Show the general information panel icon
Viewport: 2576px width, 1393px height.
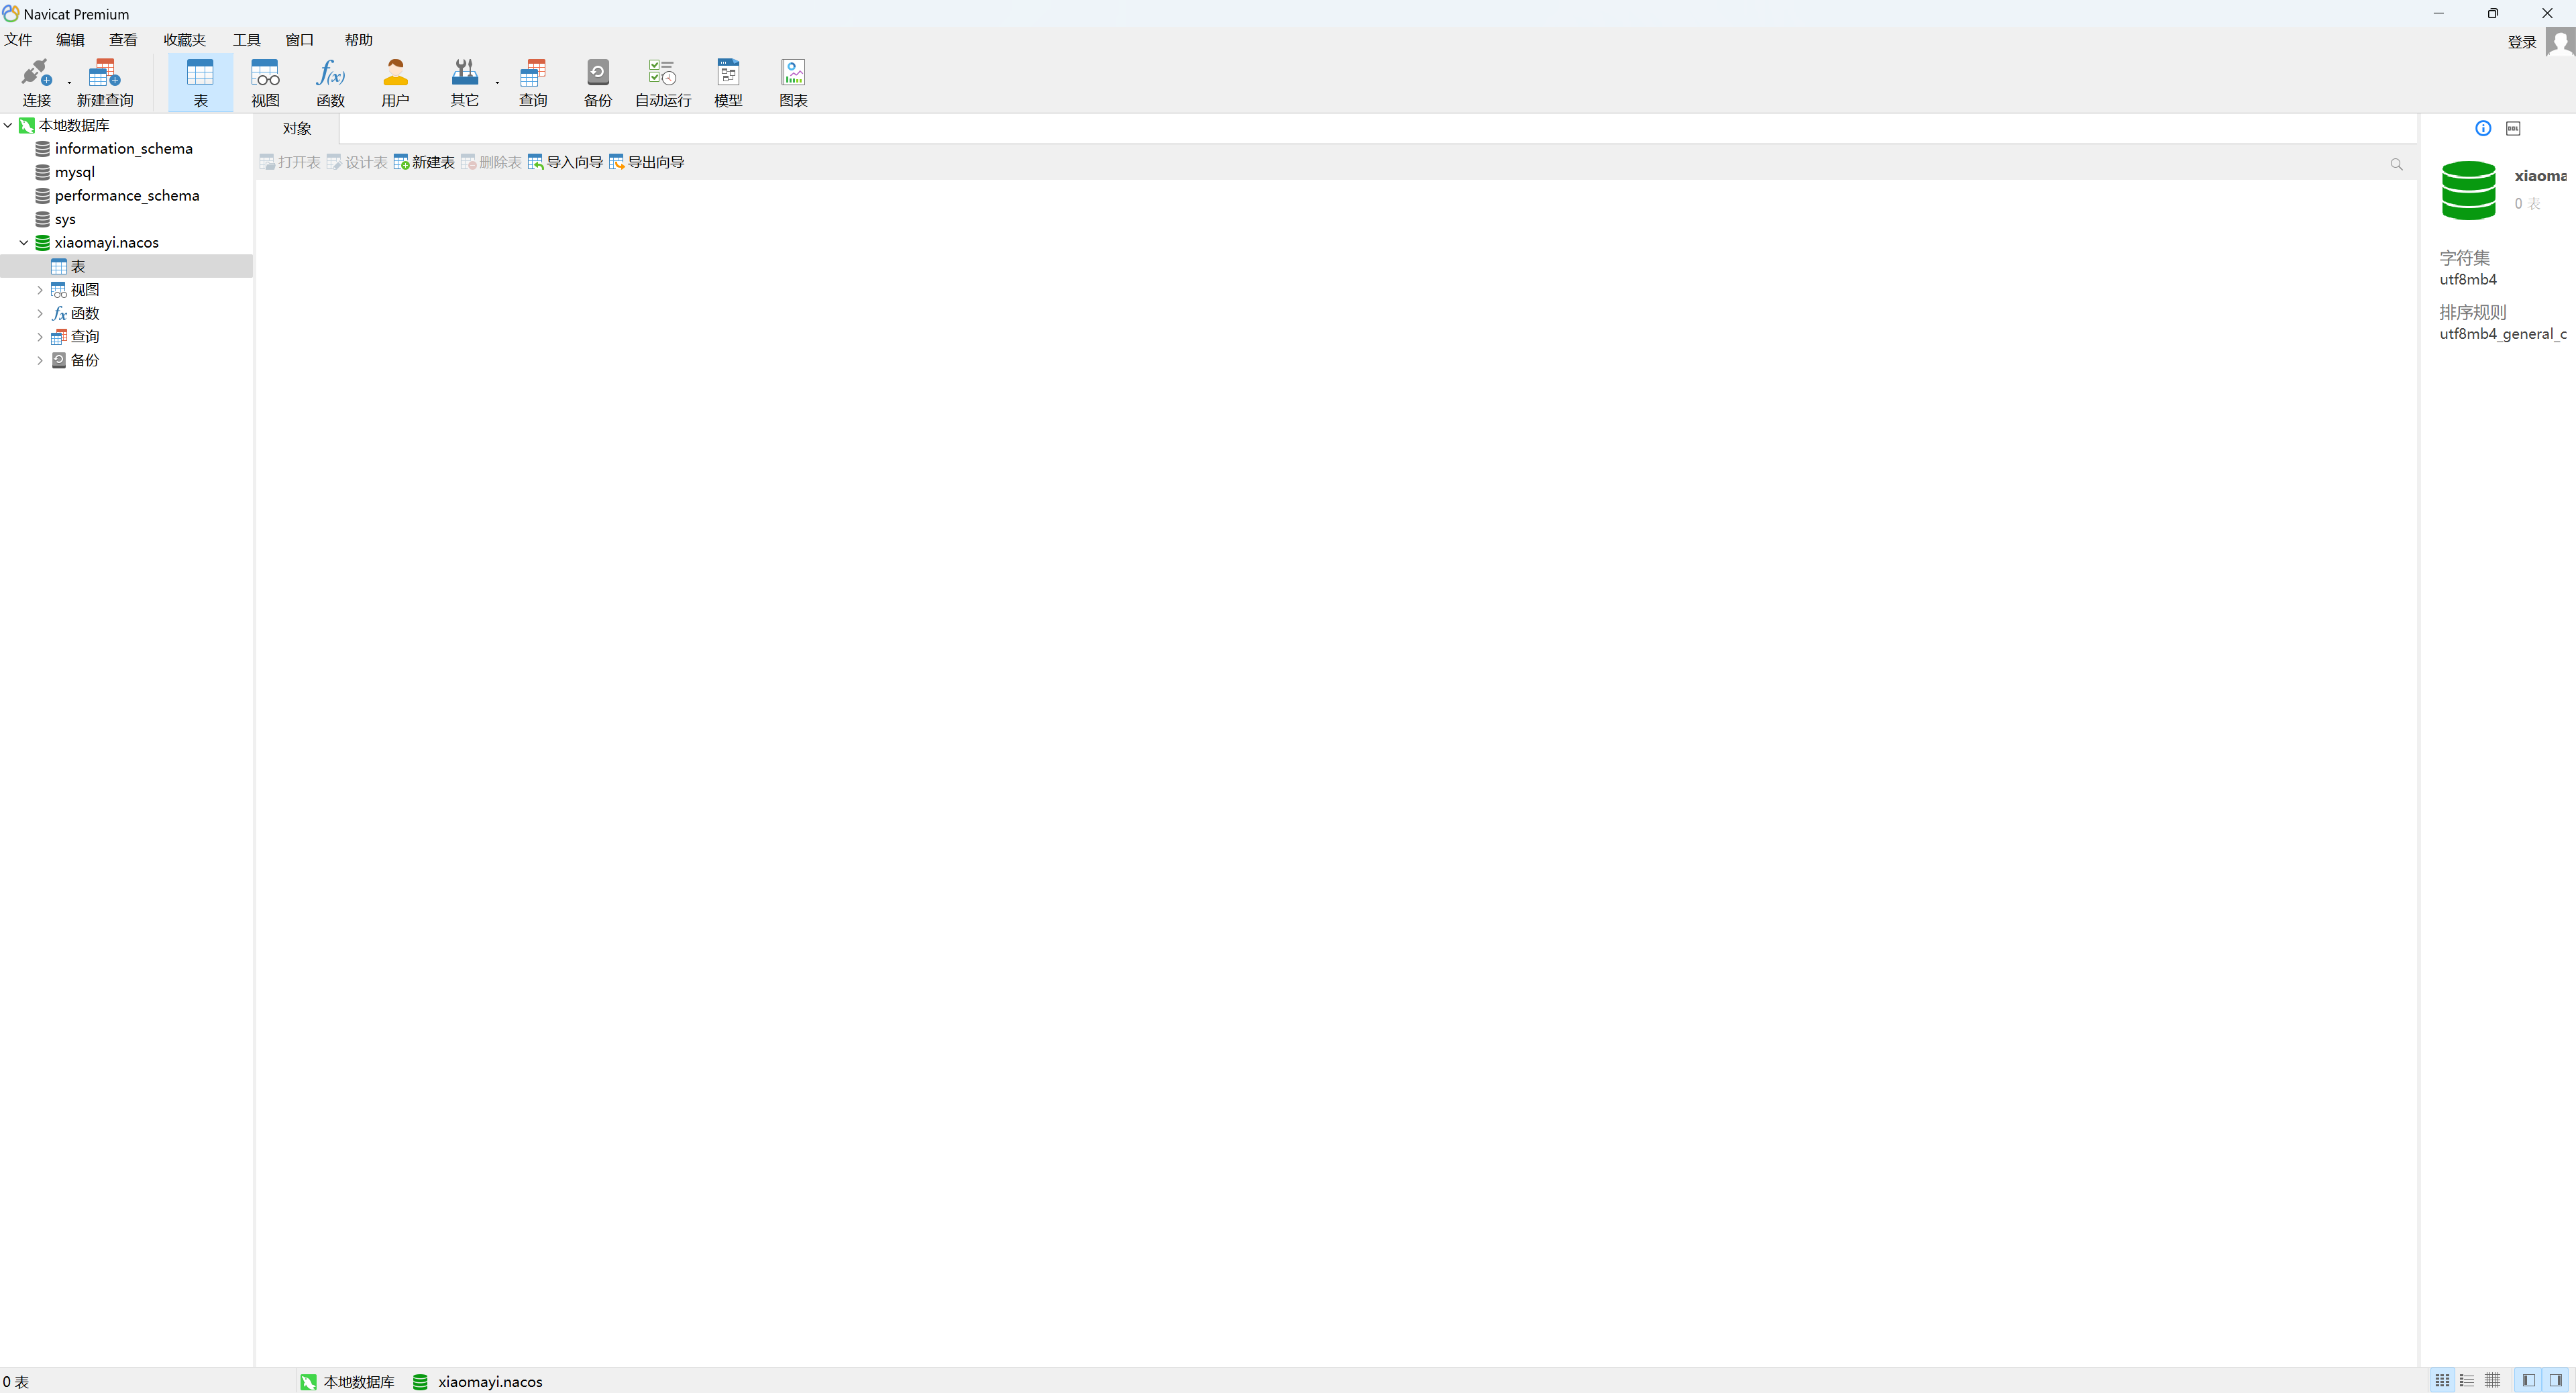pos(2483,128)
